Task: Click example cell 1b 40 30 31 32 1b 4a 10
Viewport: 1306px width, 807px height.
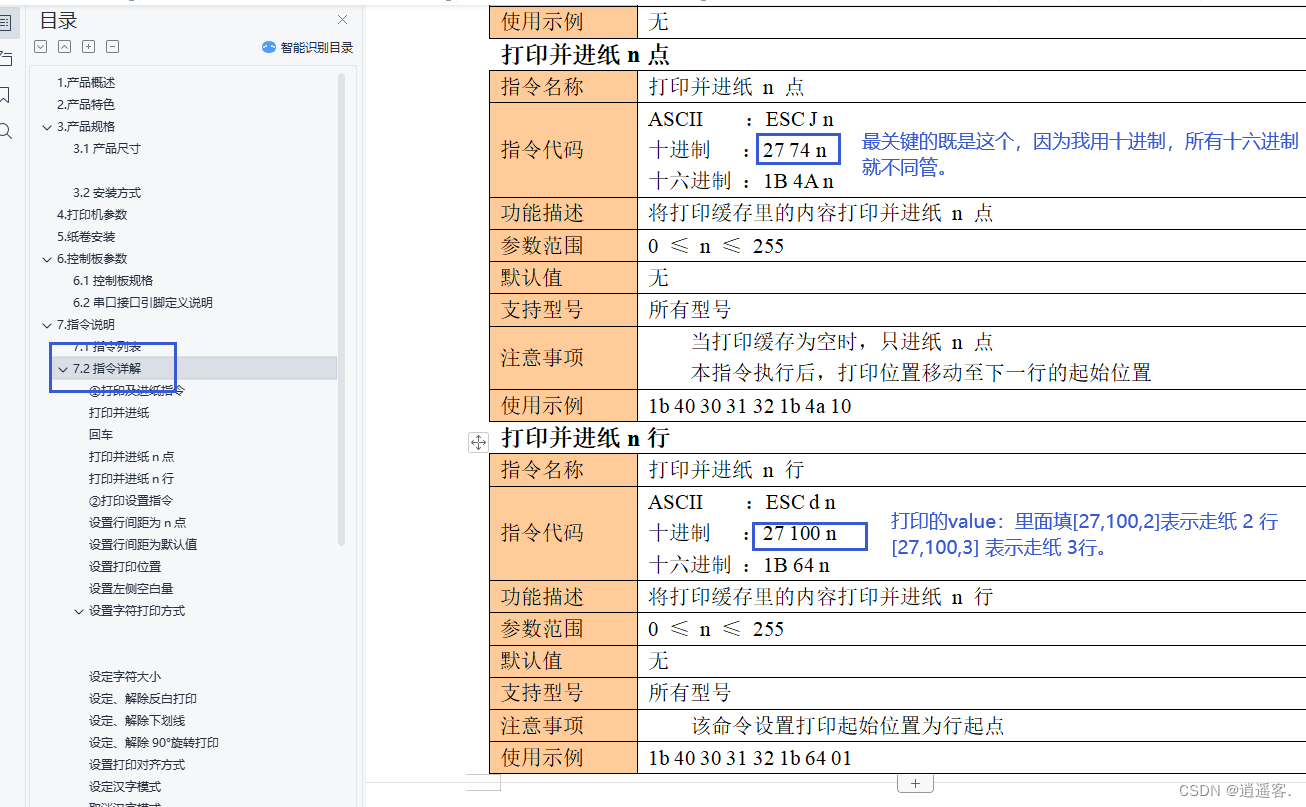Action: point(750,406)
